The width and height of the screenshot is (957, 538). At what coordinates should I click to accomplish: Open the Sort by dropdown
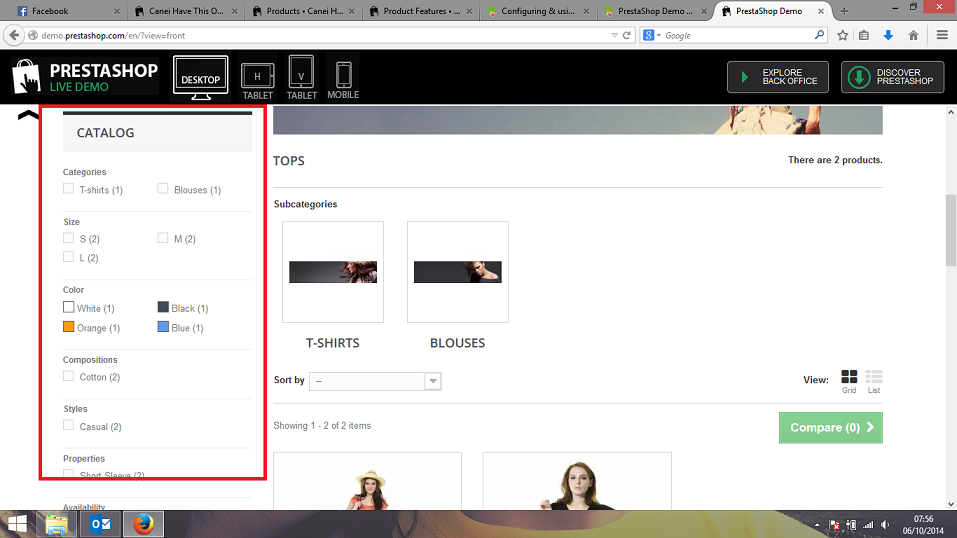tap(375, 381)
